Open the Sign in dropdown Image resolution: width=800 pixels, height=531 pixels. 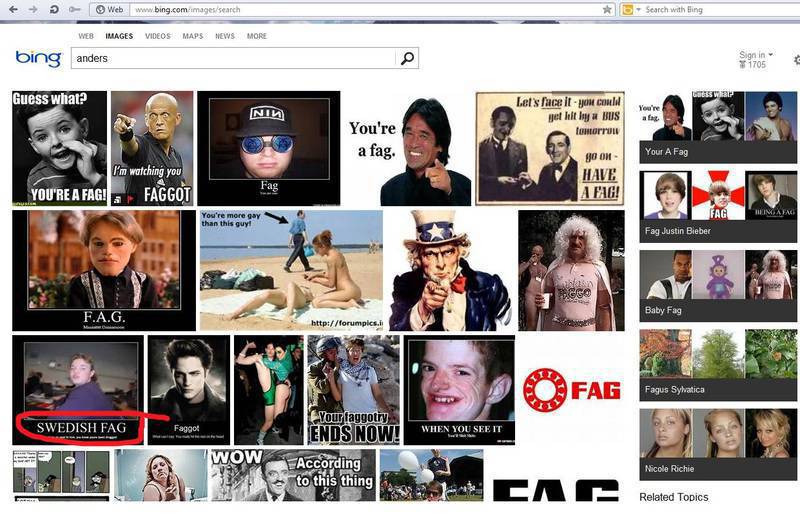756,55
